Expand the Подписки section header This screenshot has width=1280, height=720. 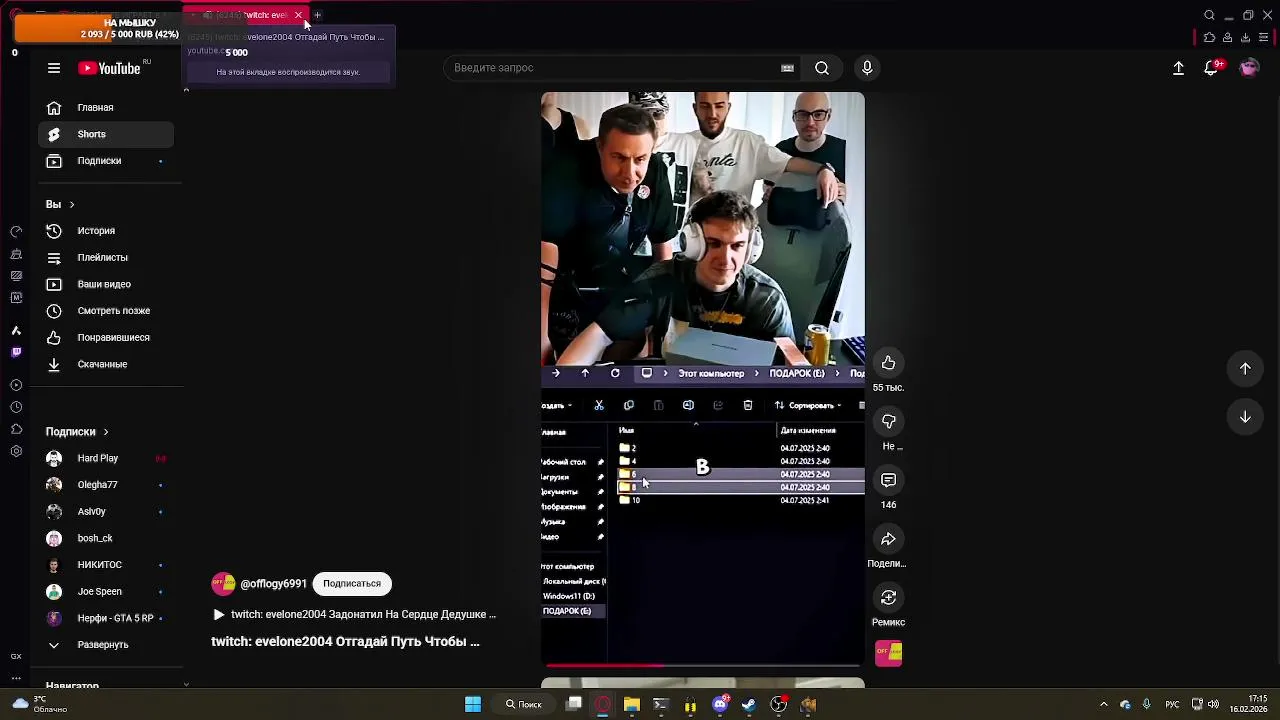(x=77, y=432)
